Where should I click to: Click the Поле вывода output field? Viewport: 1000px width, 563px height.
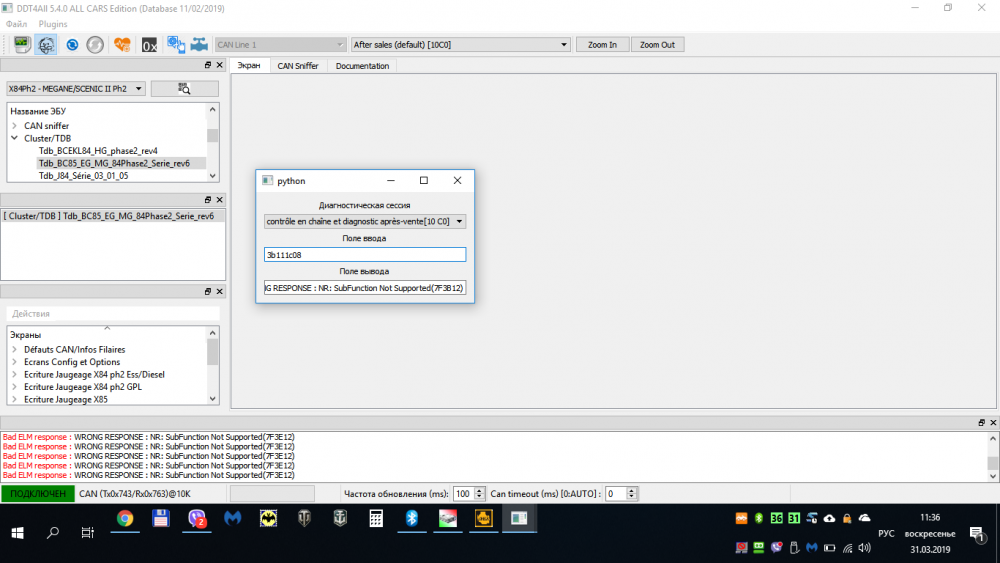[365, 288]
